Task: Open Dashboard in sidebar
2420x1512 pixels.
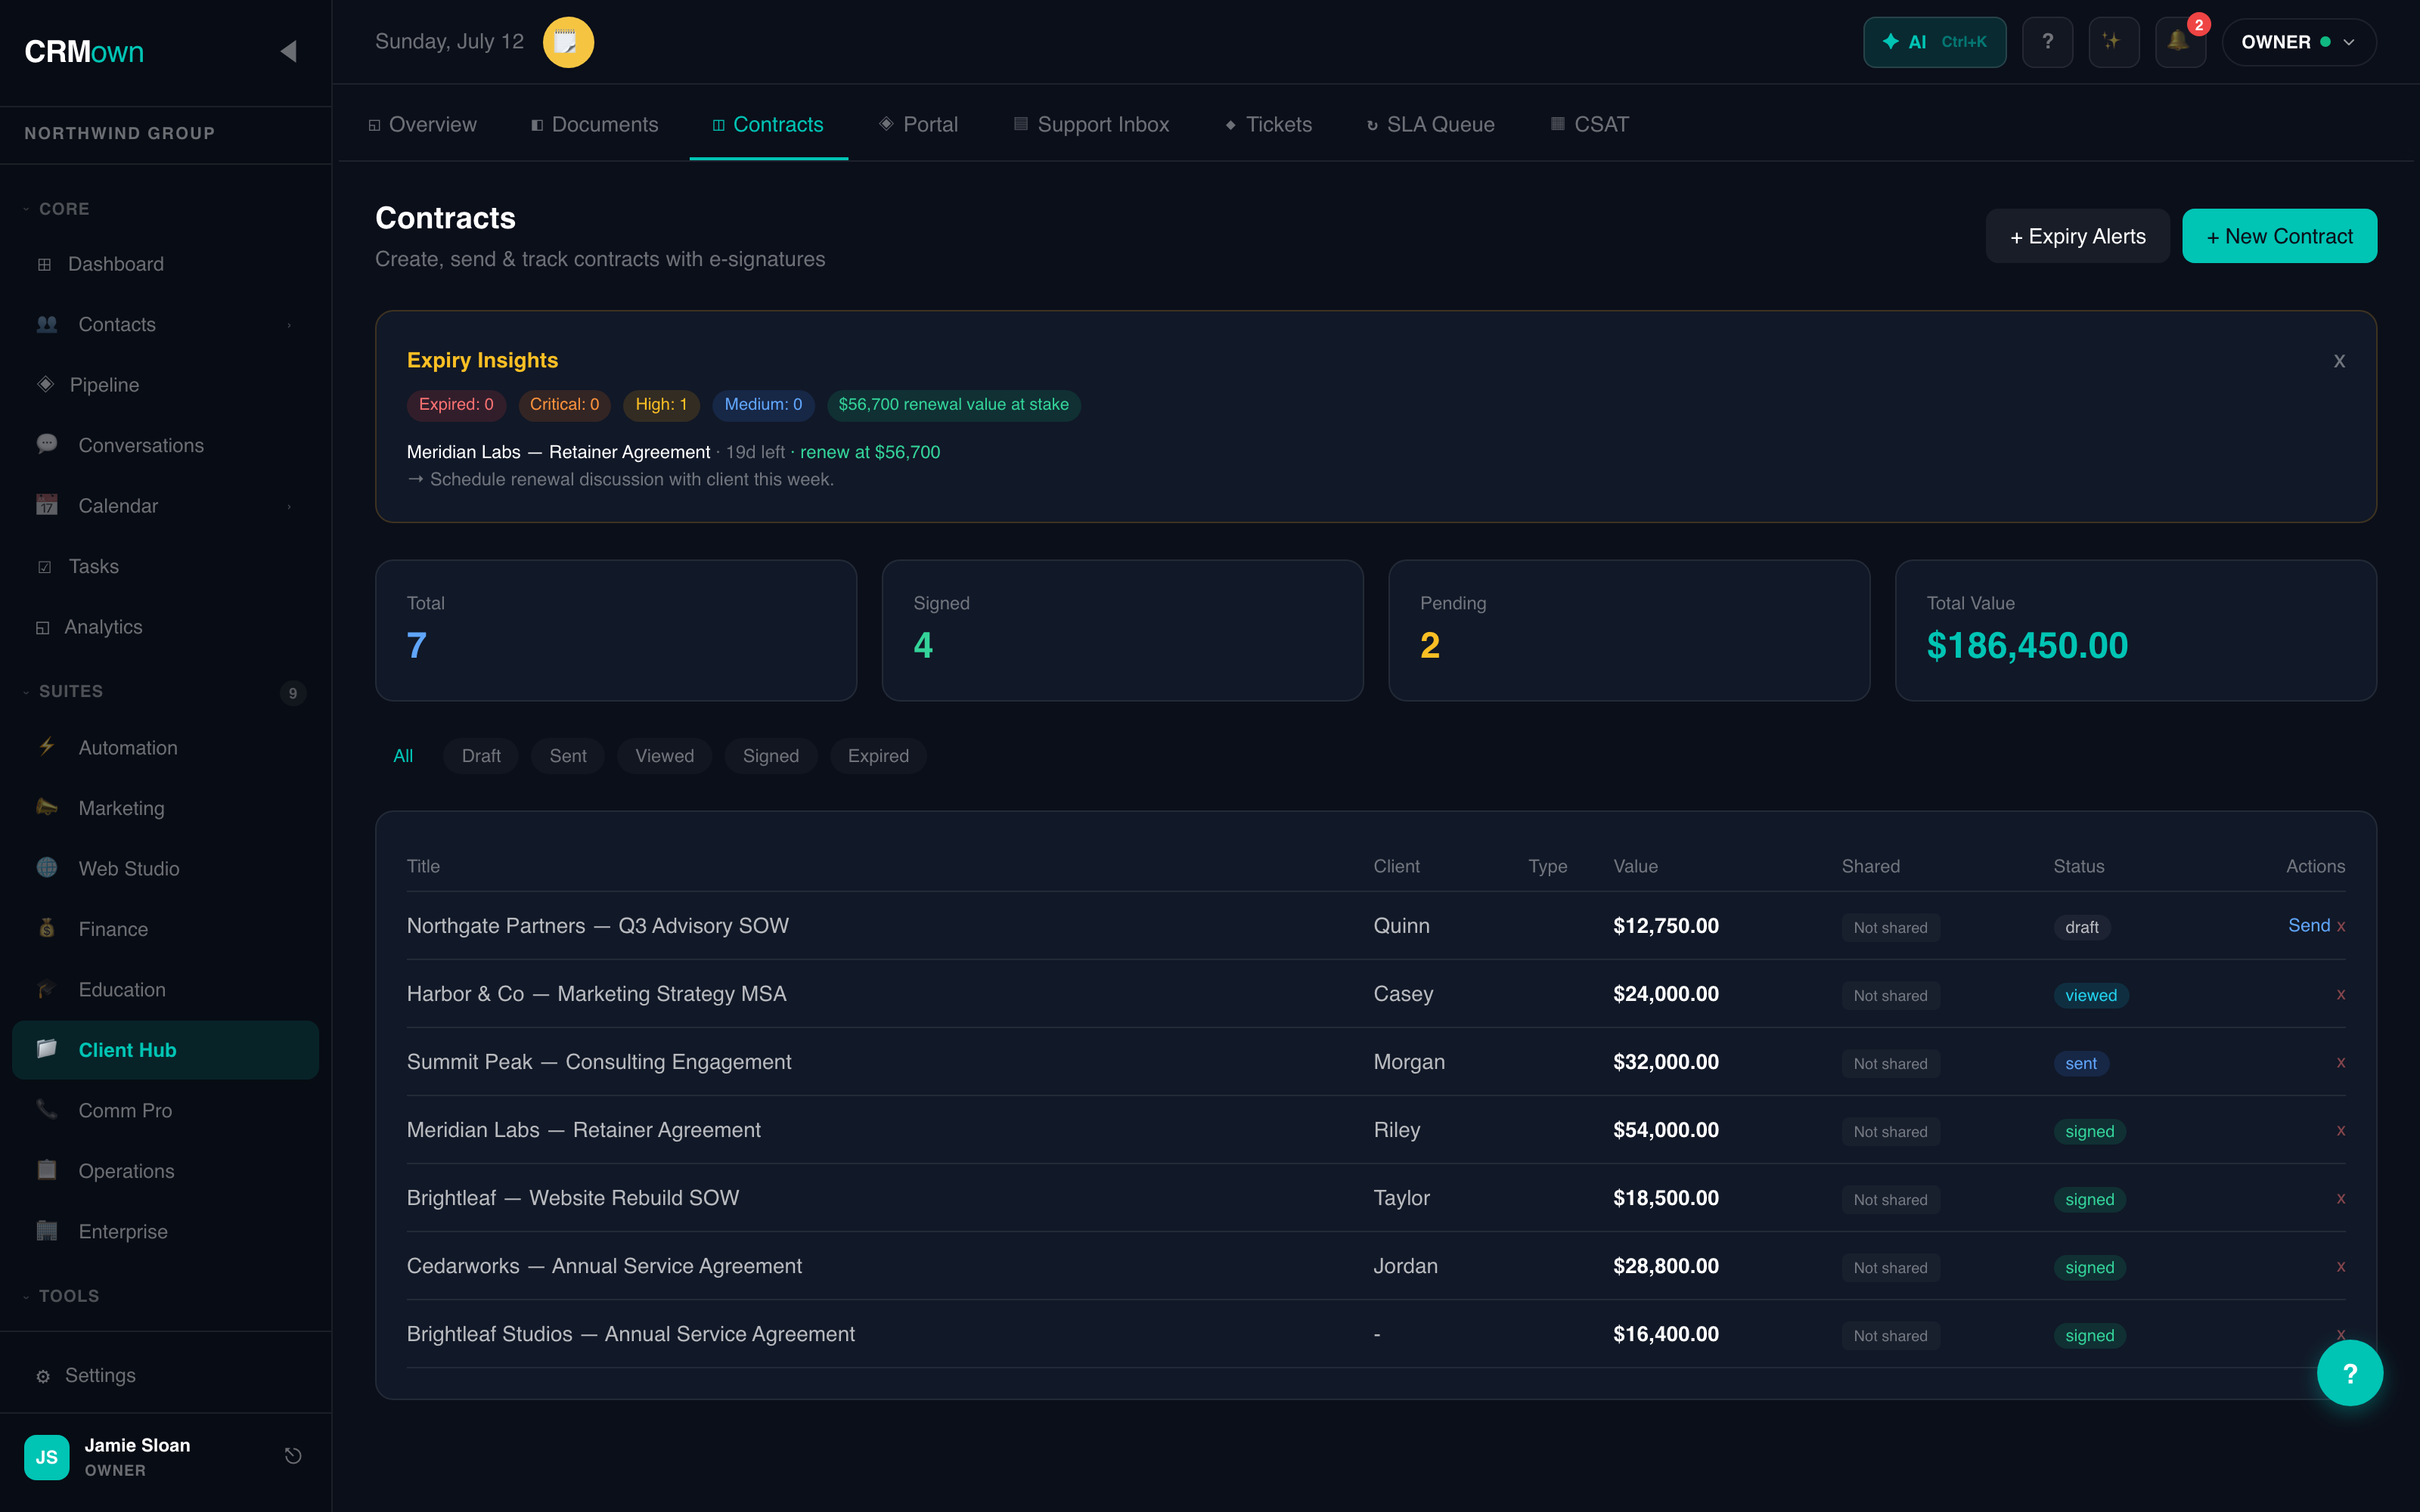Action: 165,264
